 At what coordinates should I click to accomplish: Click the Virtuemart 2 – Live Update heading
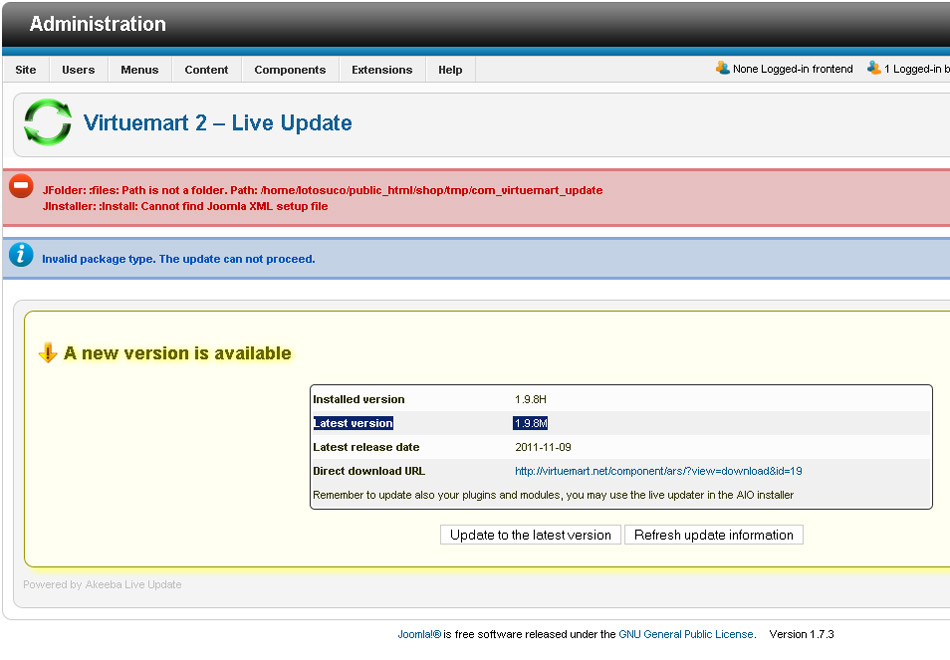[218, 122]
